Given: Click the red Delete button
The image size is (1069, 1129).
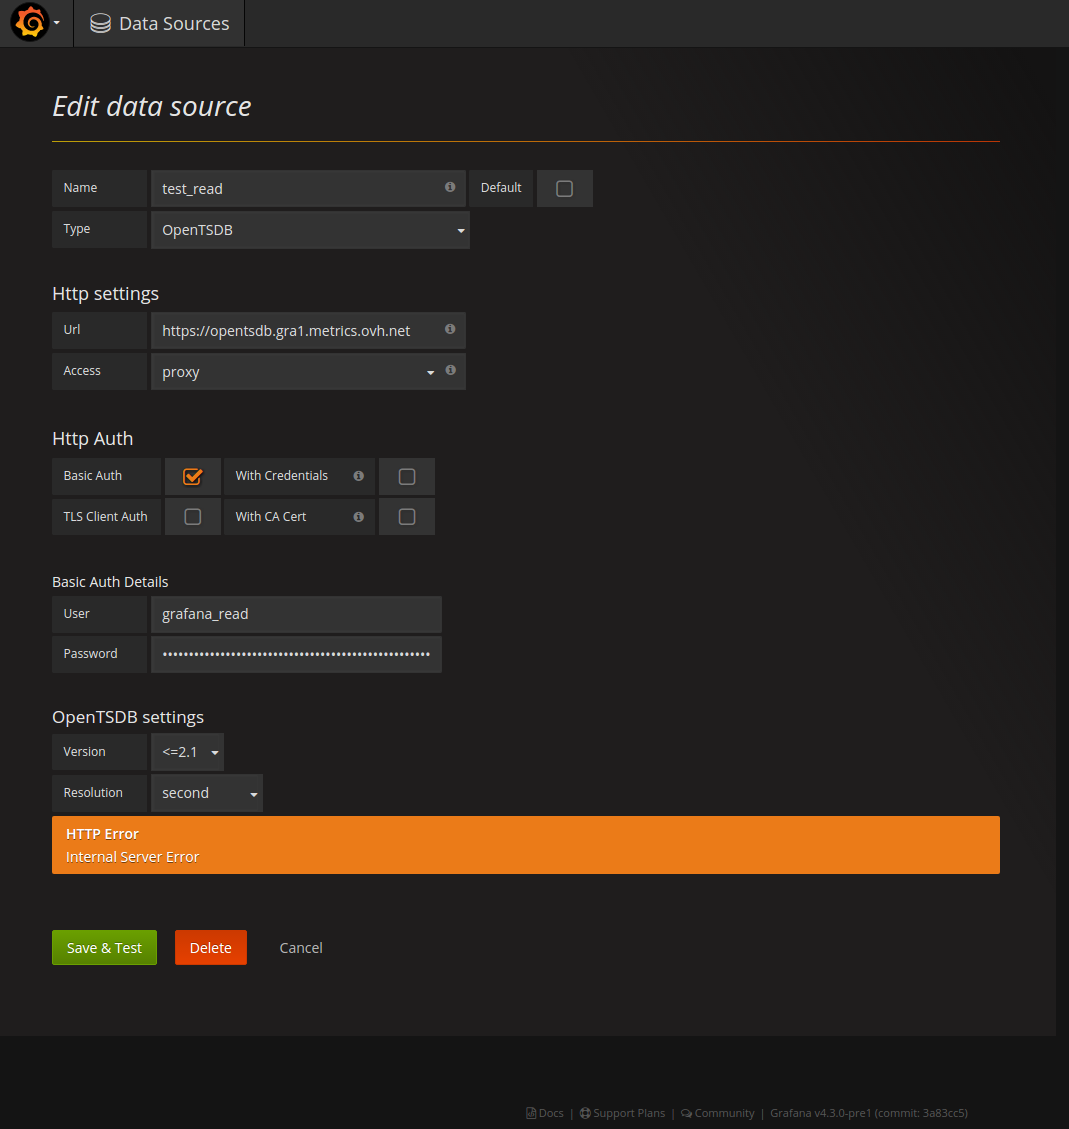Looking at the screenshot, I should pos(210,948).
